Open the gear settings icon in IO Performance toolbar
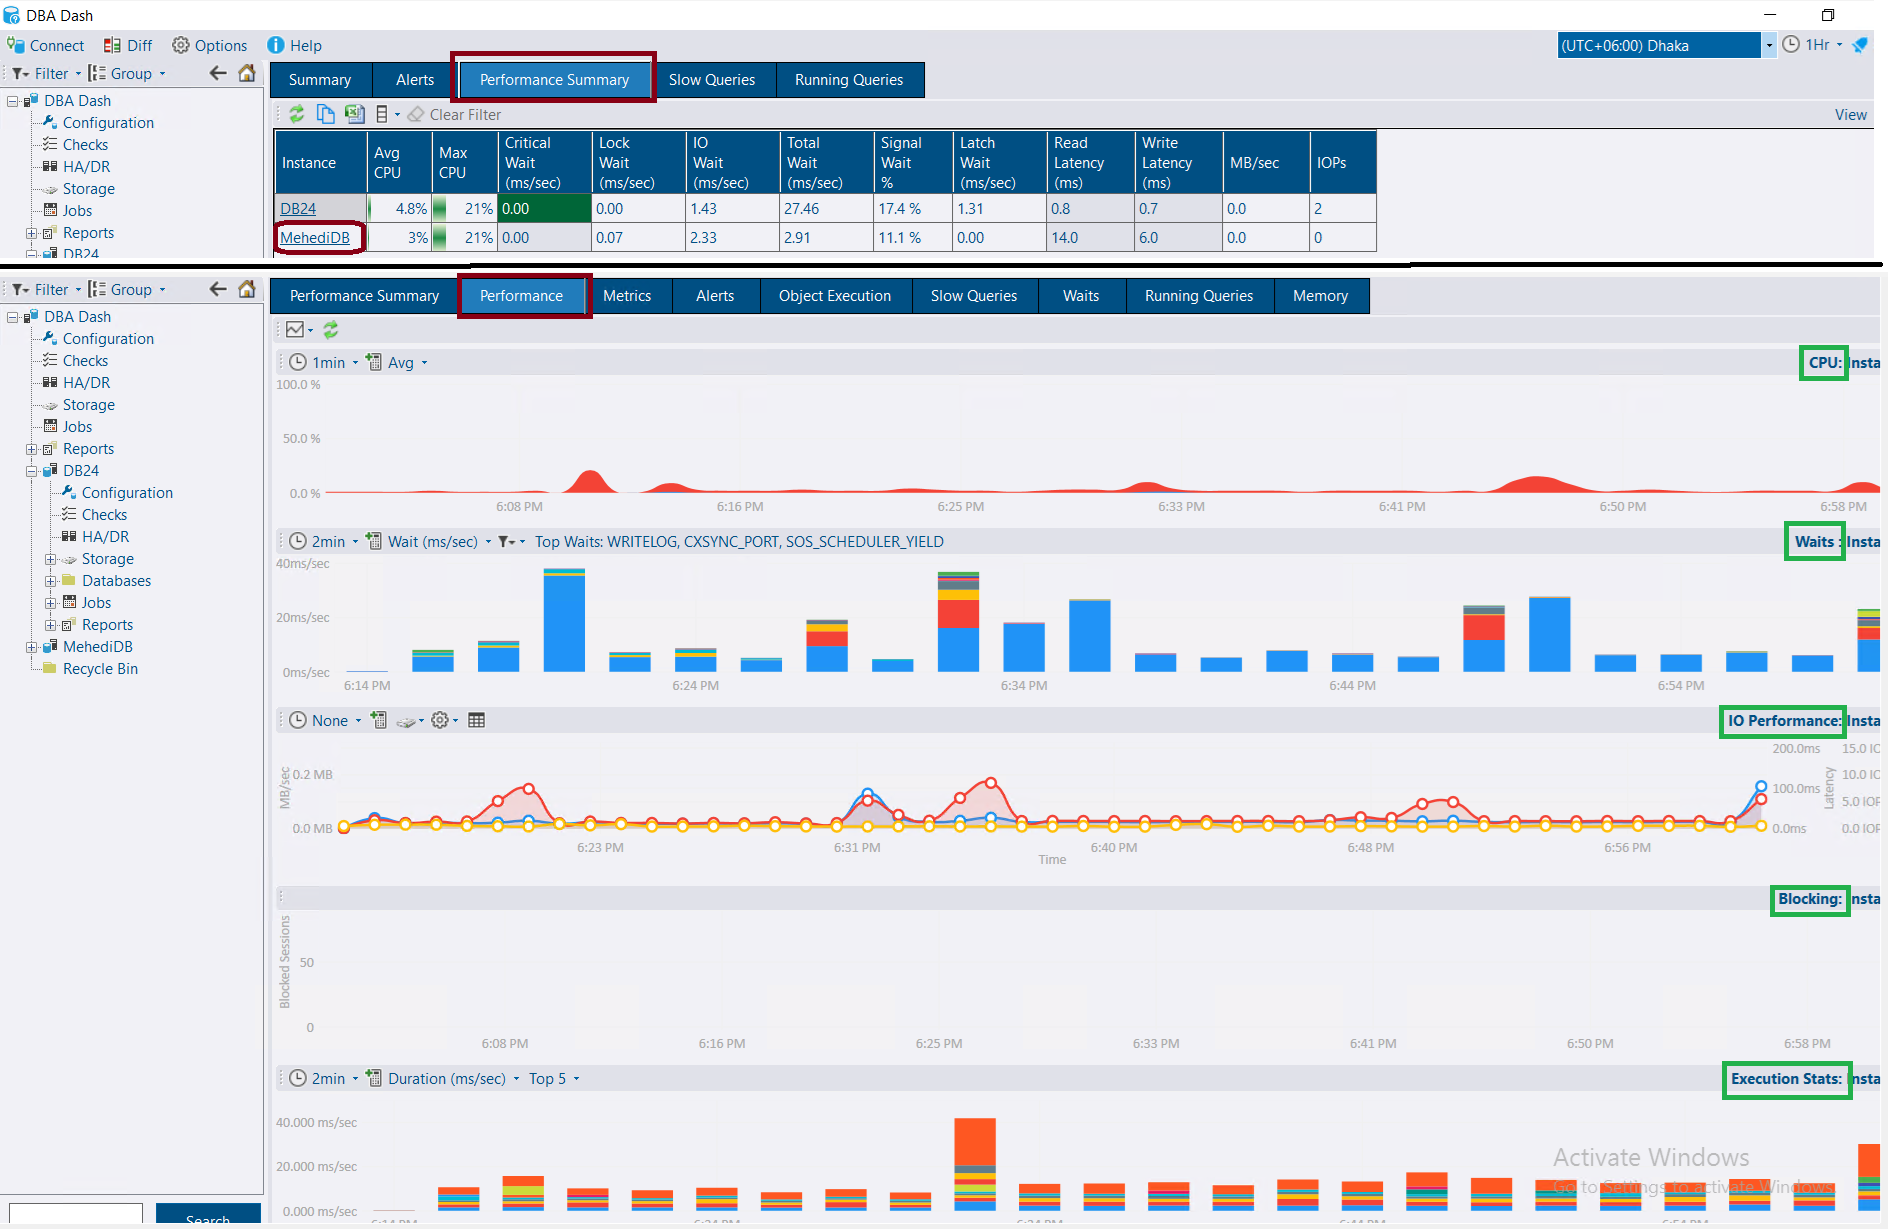This screenshot has height=1232, width=1888. click(440, 720)
